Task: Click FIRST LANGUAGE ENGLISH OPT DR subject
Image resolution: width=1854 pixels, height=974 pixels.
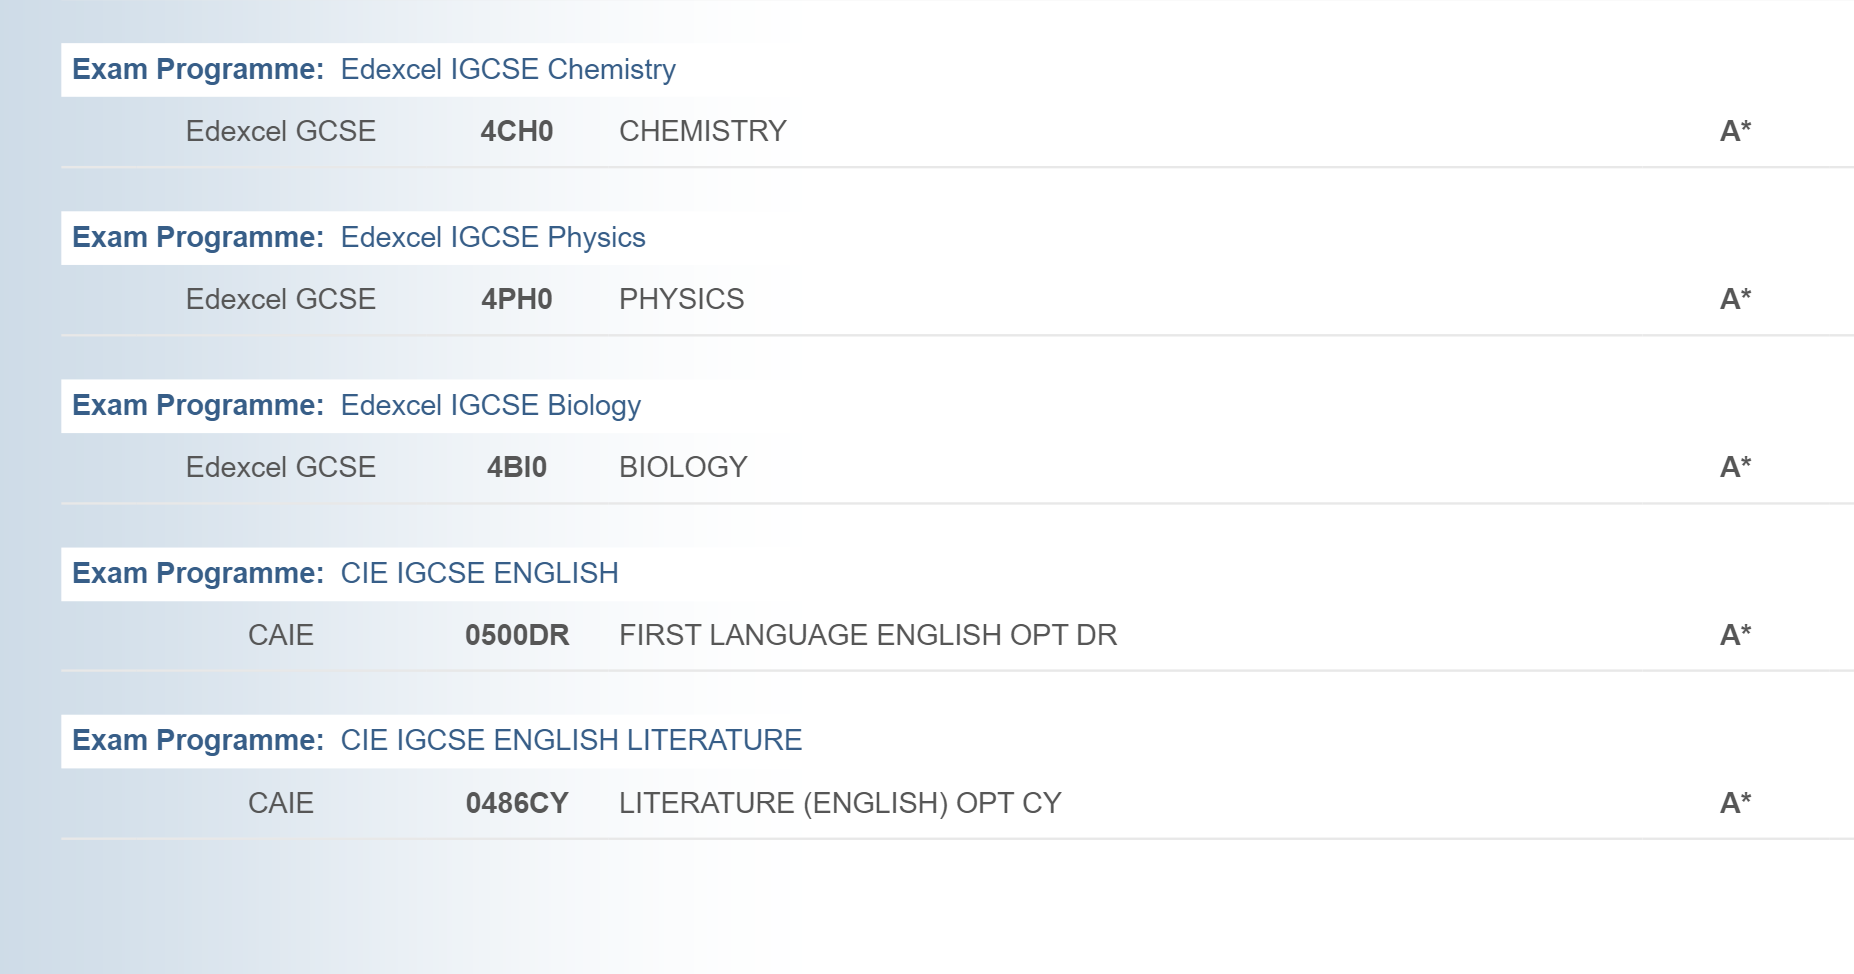Action: point(867,636)
